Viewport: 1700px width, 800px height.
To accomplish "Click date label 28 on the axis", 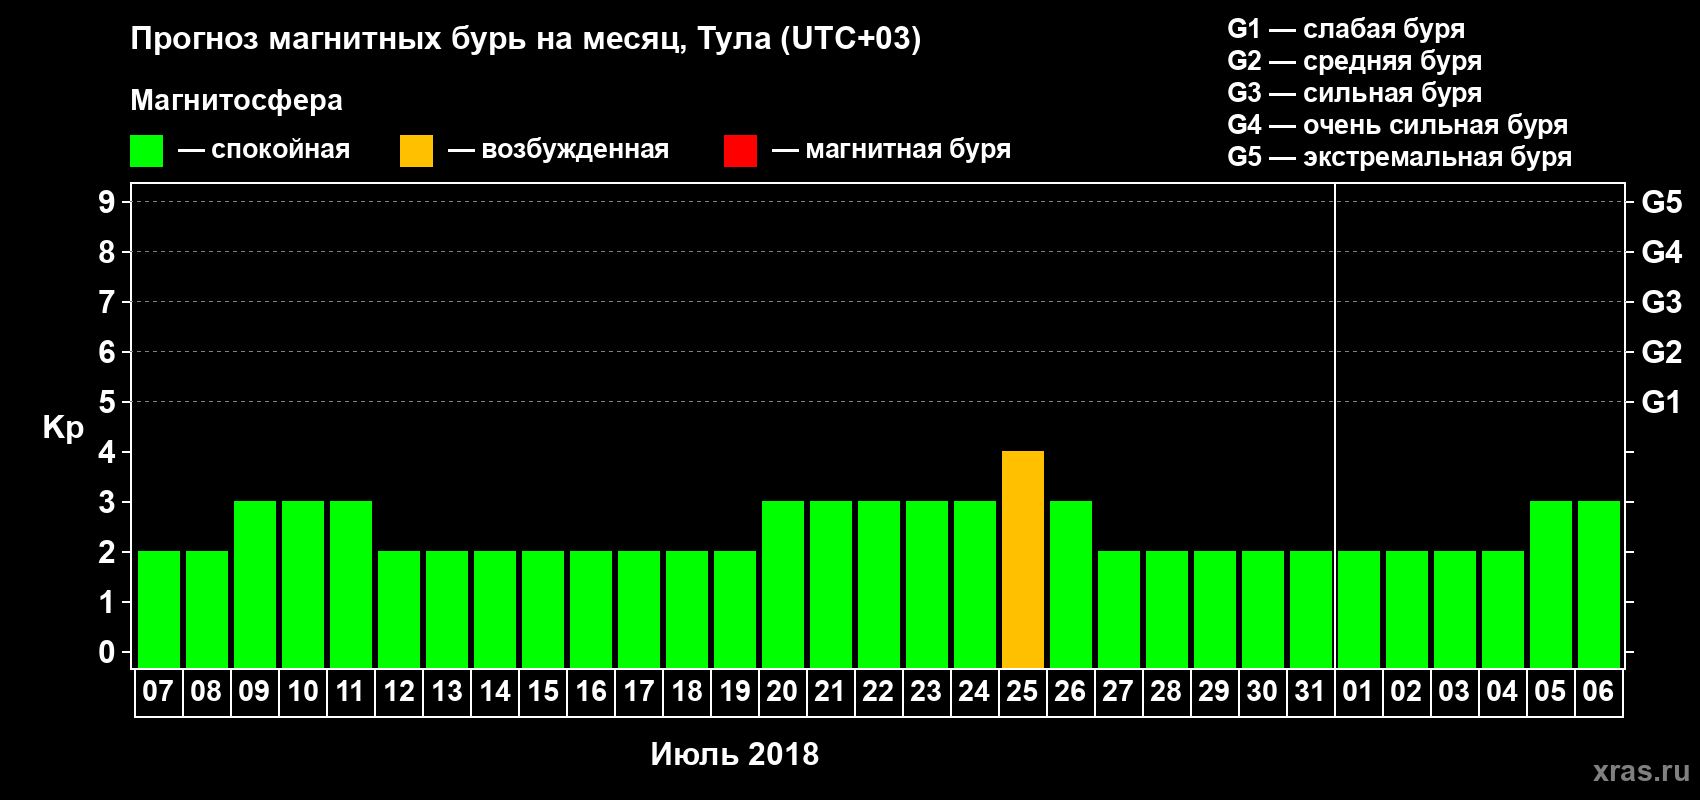I will pyautogui.click(x=1166, y=691).
